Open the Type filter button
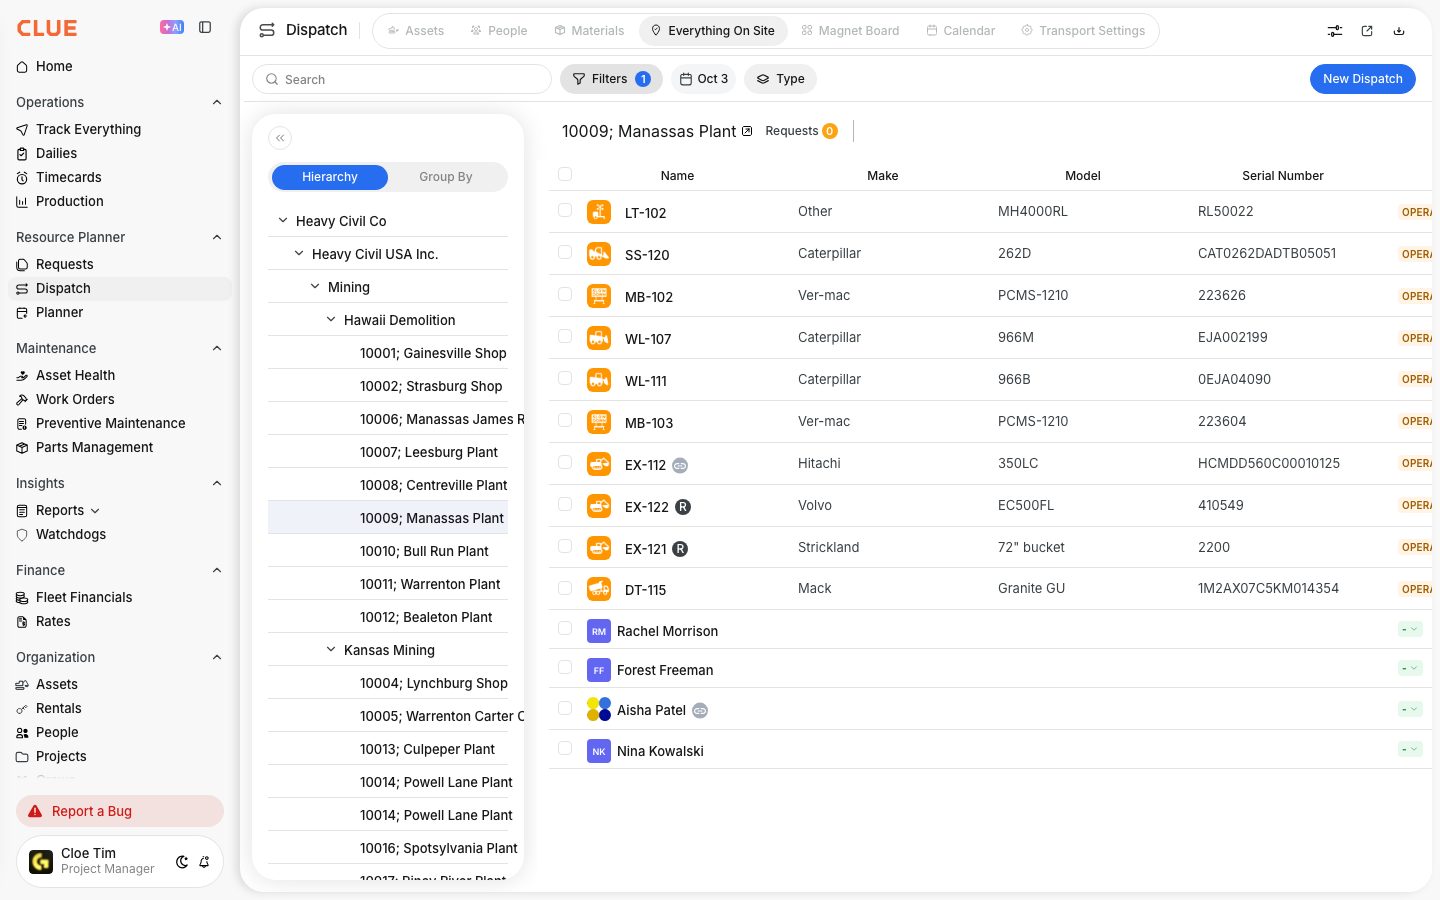Screen dimensions: 1440x900 pyautogui.click(x=781, y=79)
